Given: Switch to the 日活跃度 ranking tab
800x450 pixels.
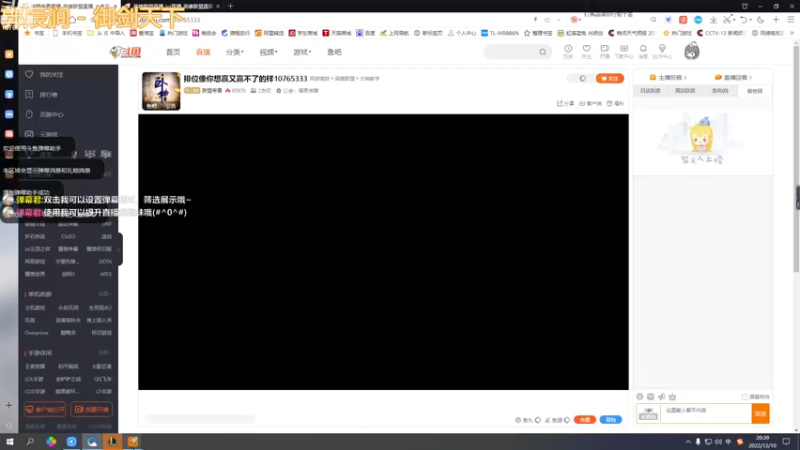Looking at the screenshot, I should pyautogui.click(x=651, y=91).
